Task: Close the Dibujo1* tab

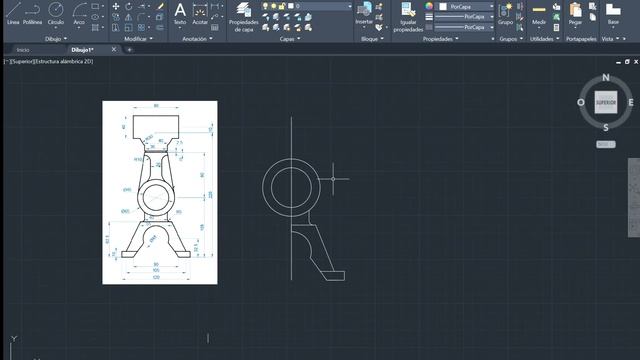Action: point(114,49)
